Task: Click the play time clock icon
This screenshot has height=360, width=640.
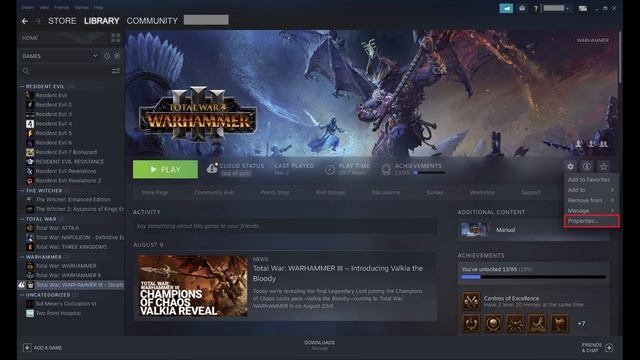Action: click(330, 169)
